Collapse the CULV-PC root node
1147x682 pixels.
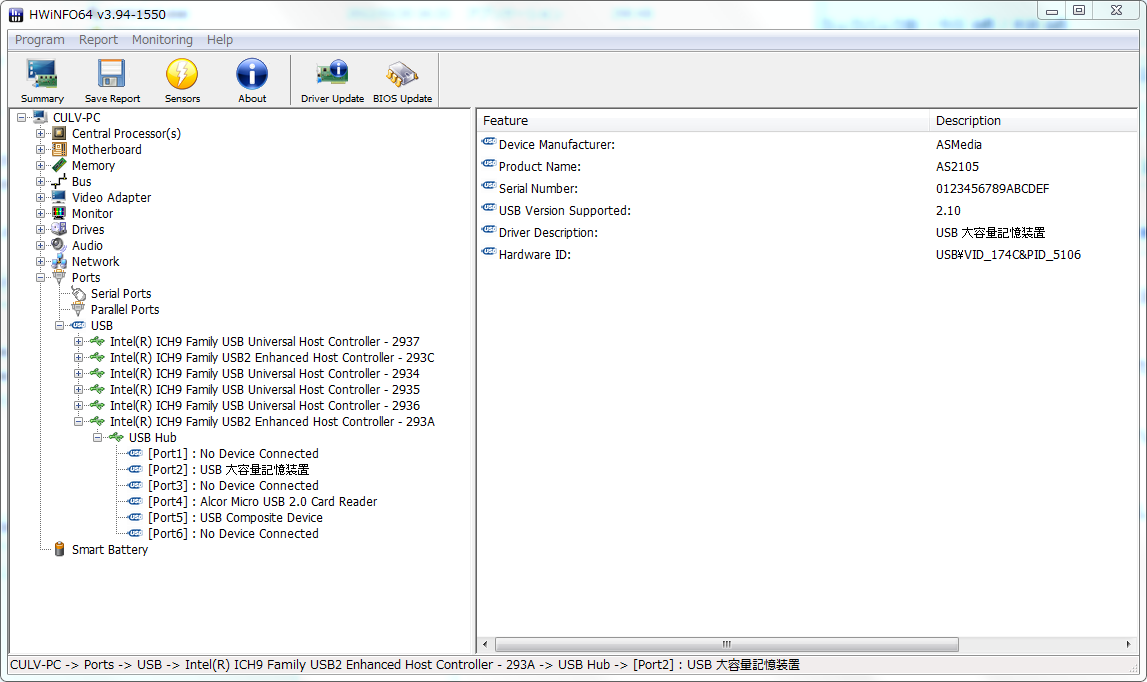pos(21,117)
